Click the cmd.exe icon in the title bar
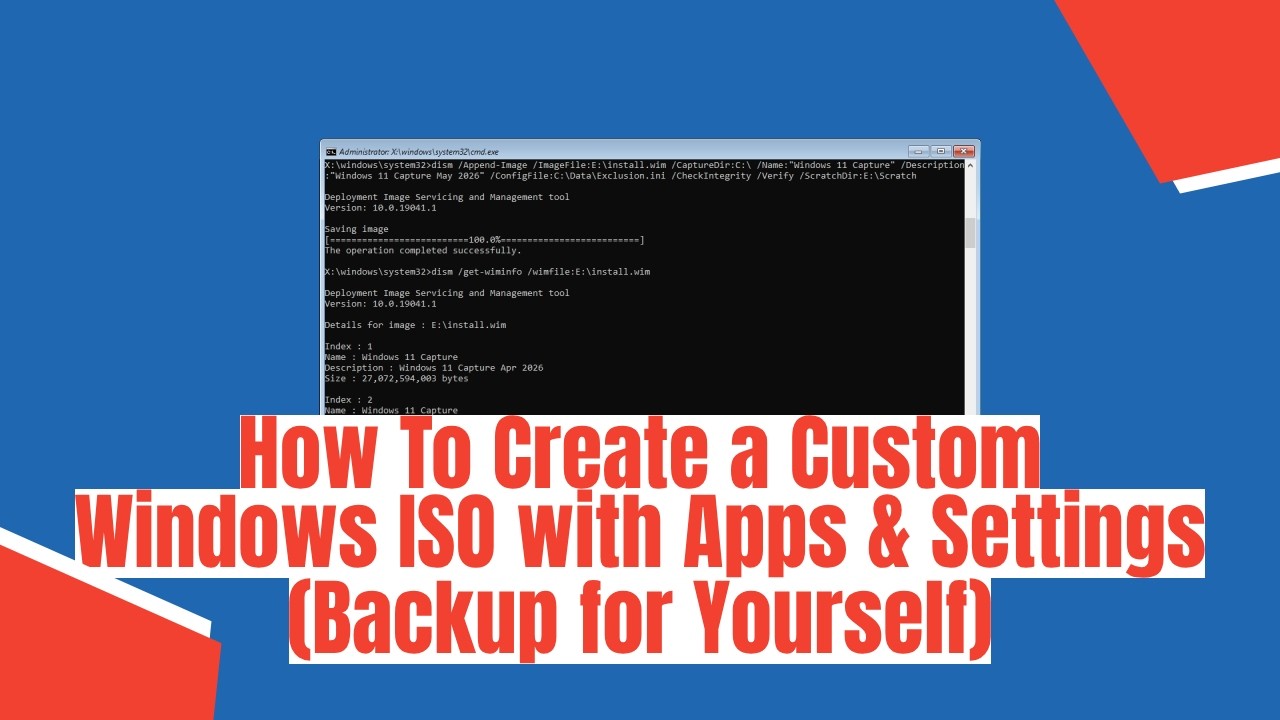This screenshot has width=1280, height=720. click(331, 151)
